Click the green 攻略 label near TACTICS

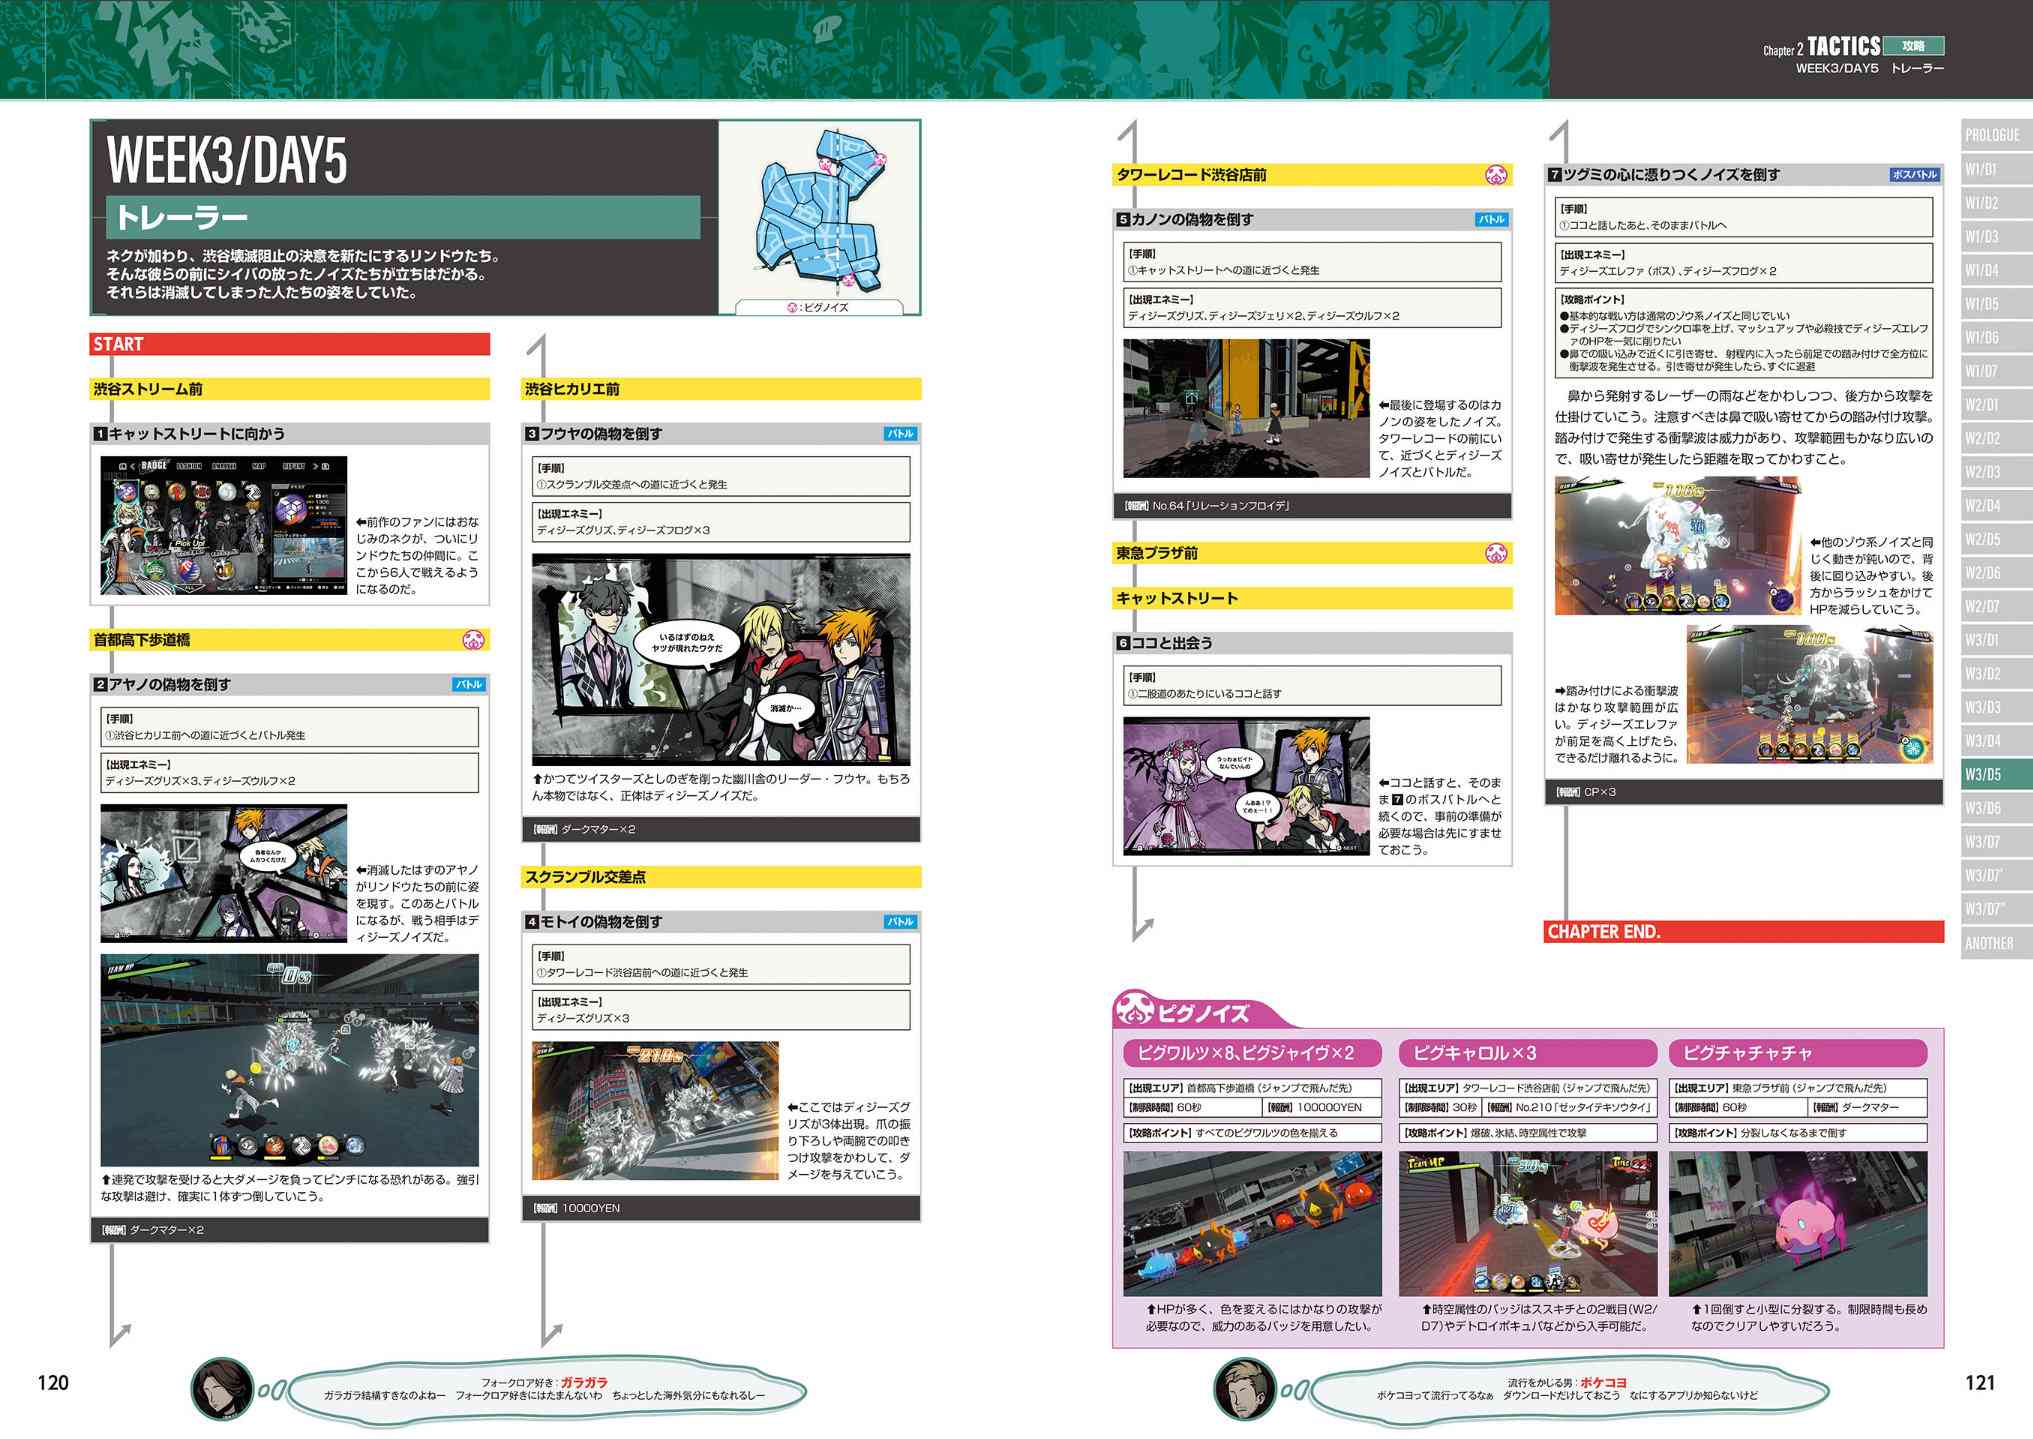pyautogui.click(x=1913, y=46)
